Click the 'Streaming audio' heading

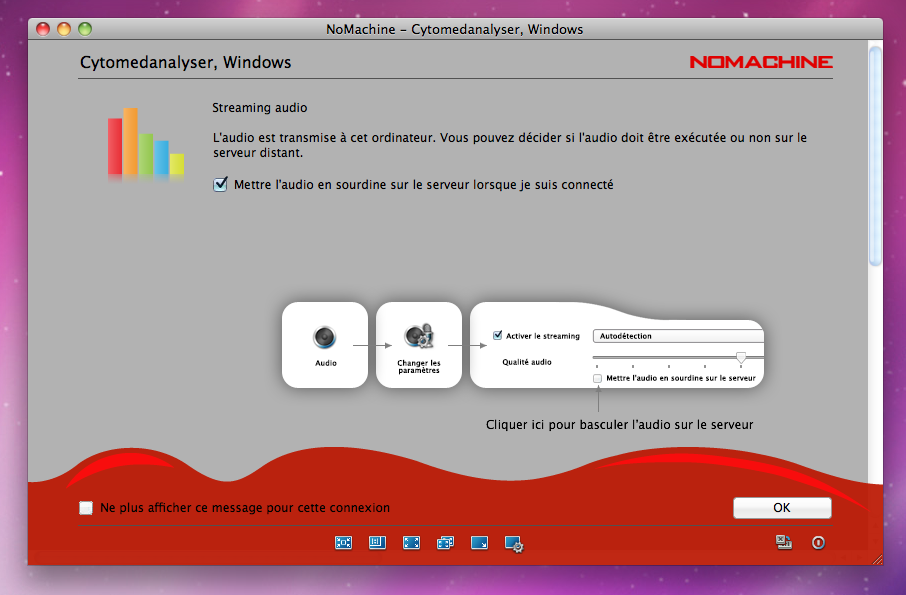[x=259, y=108]
